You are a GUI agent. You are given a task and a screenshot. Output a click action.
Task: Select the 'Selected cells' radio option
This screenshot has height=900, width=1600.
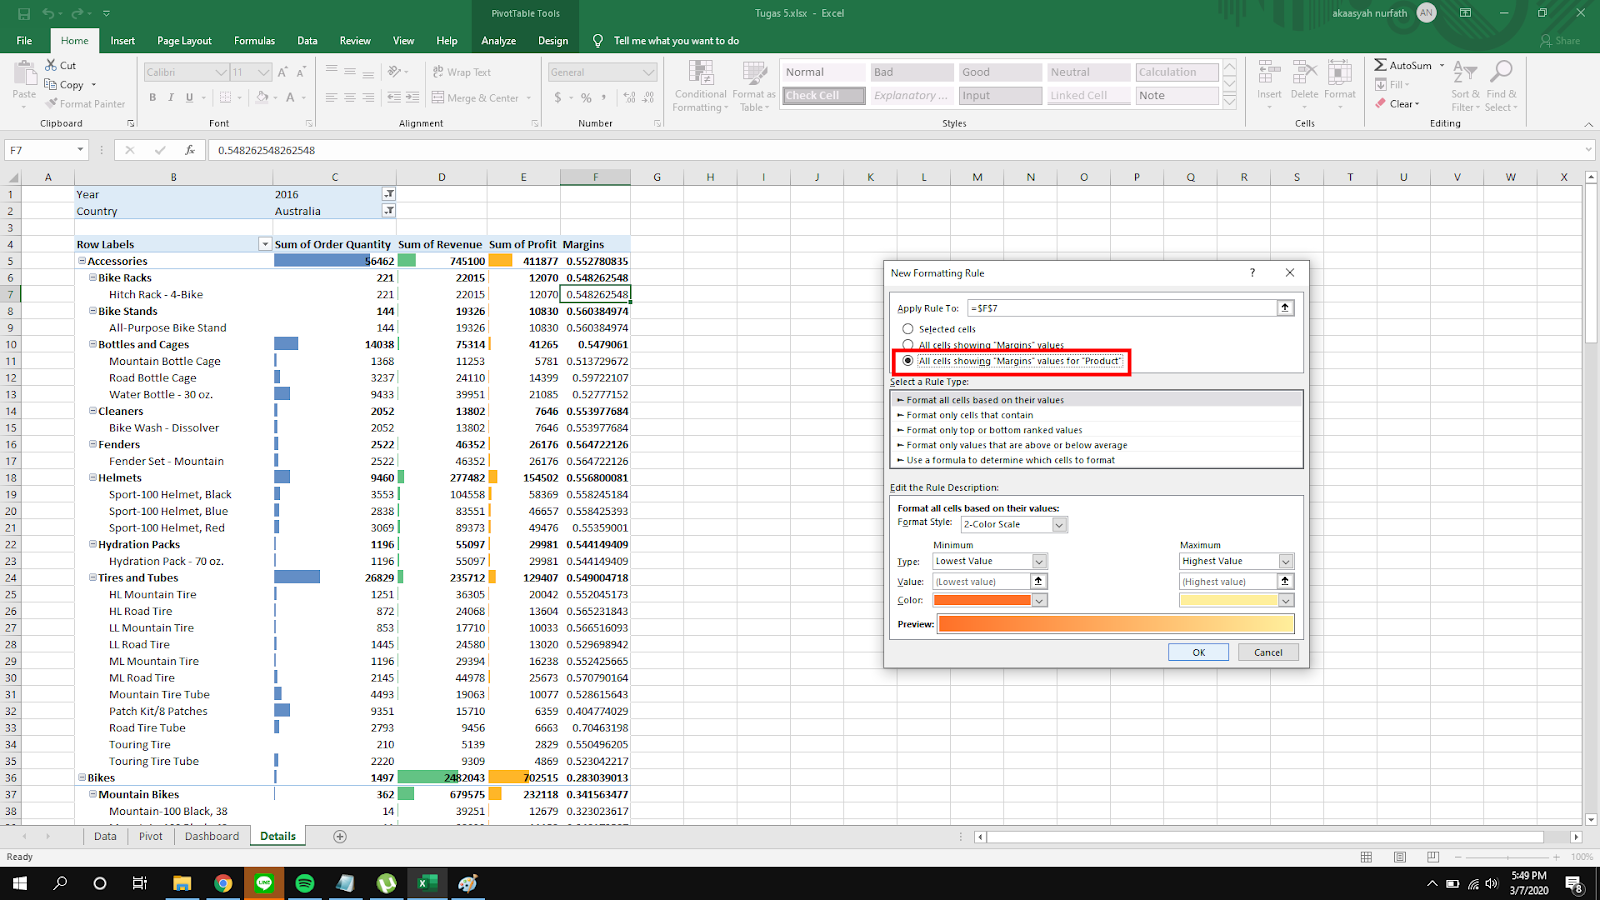[x=908, y=329]
